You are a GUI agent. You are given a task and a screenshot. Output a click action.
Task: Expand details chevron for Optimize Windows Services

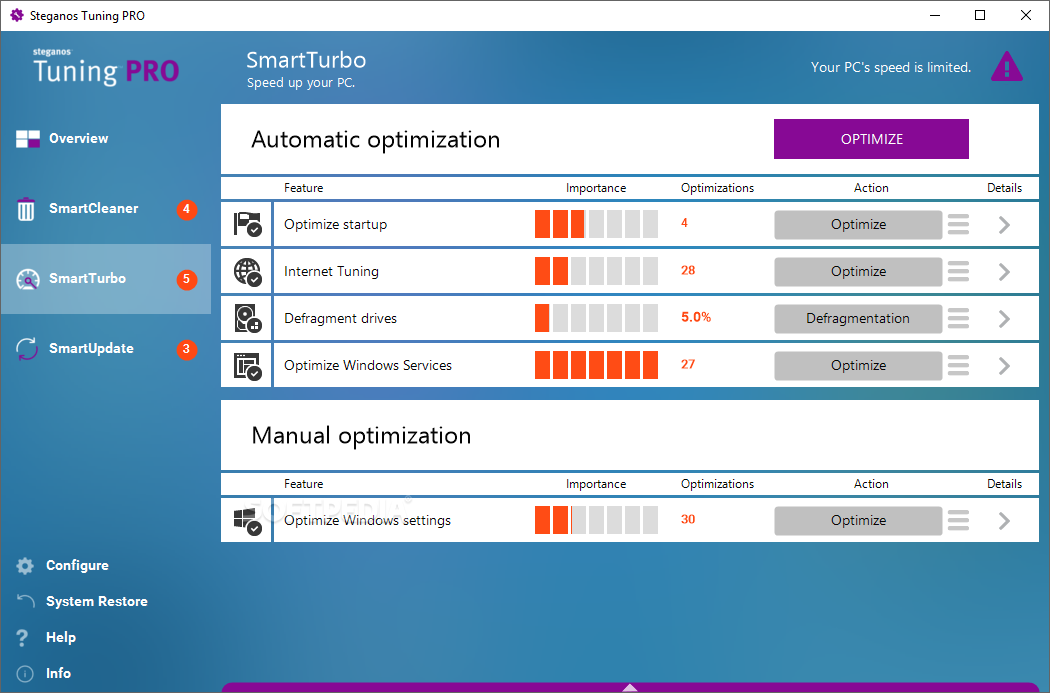(x=1004, y=366)
